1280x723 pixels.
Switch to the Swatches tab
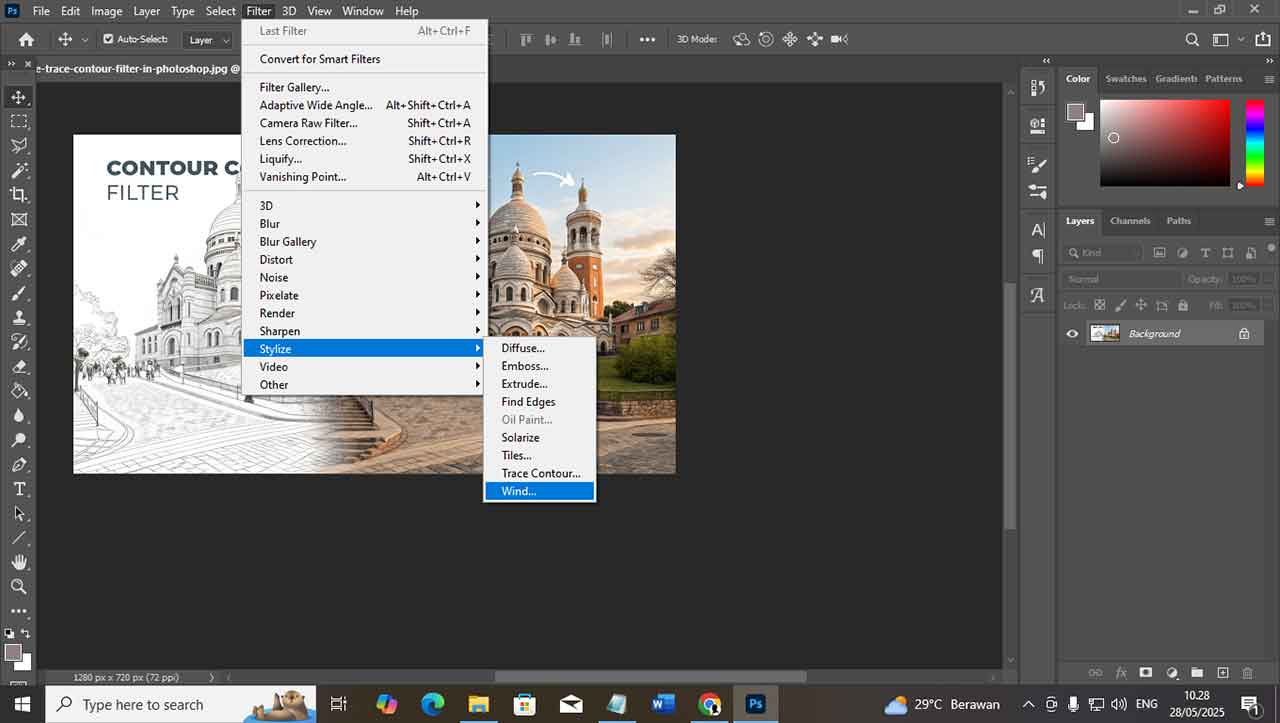point(1125,79)
